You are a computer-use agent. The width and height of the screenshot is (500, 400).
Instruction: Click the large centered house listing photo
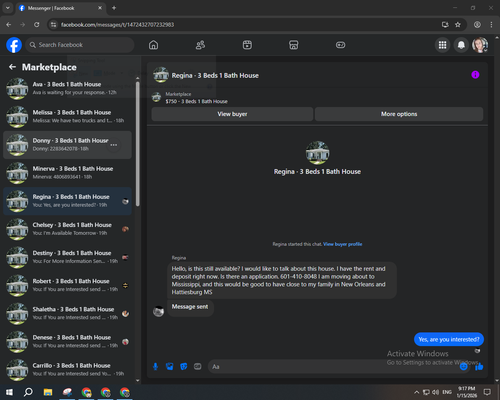317,153
